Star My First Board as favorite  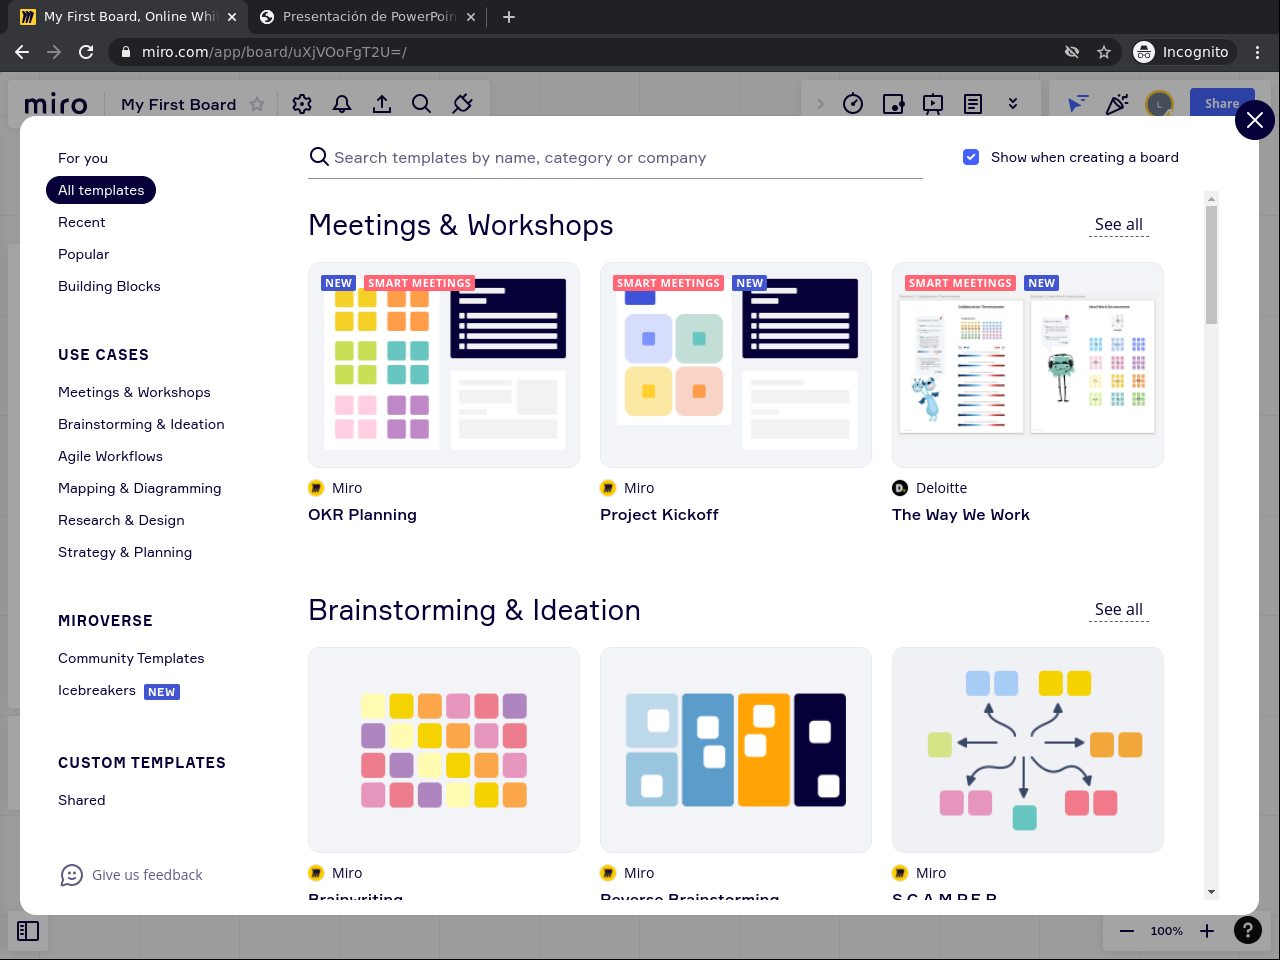[257, 104]
